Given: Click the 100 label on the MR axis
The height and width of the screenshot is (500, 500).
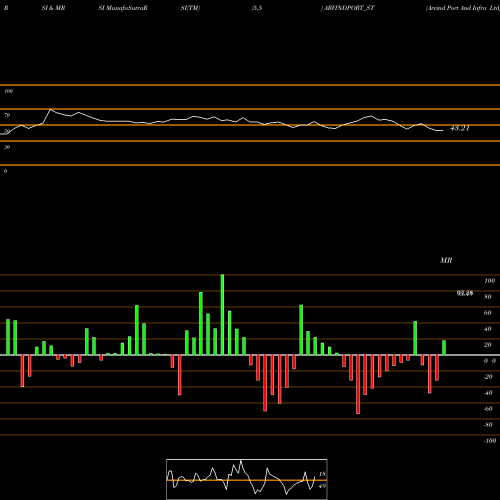Looking at the screenshot, I should coord(489,281).
